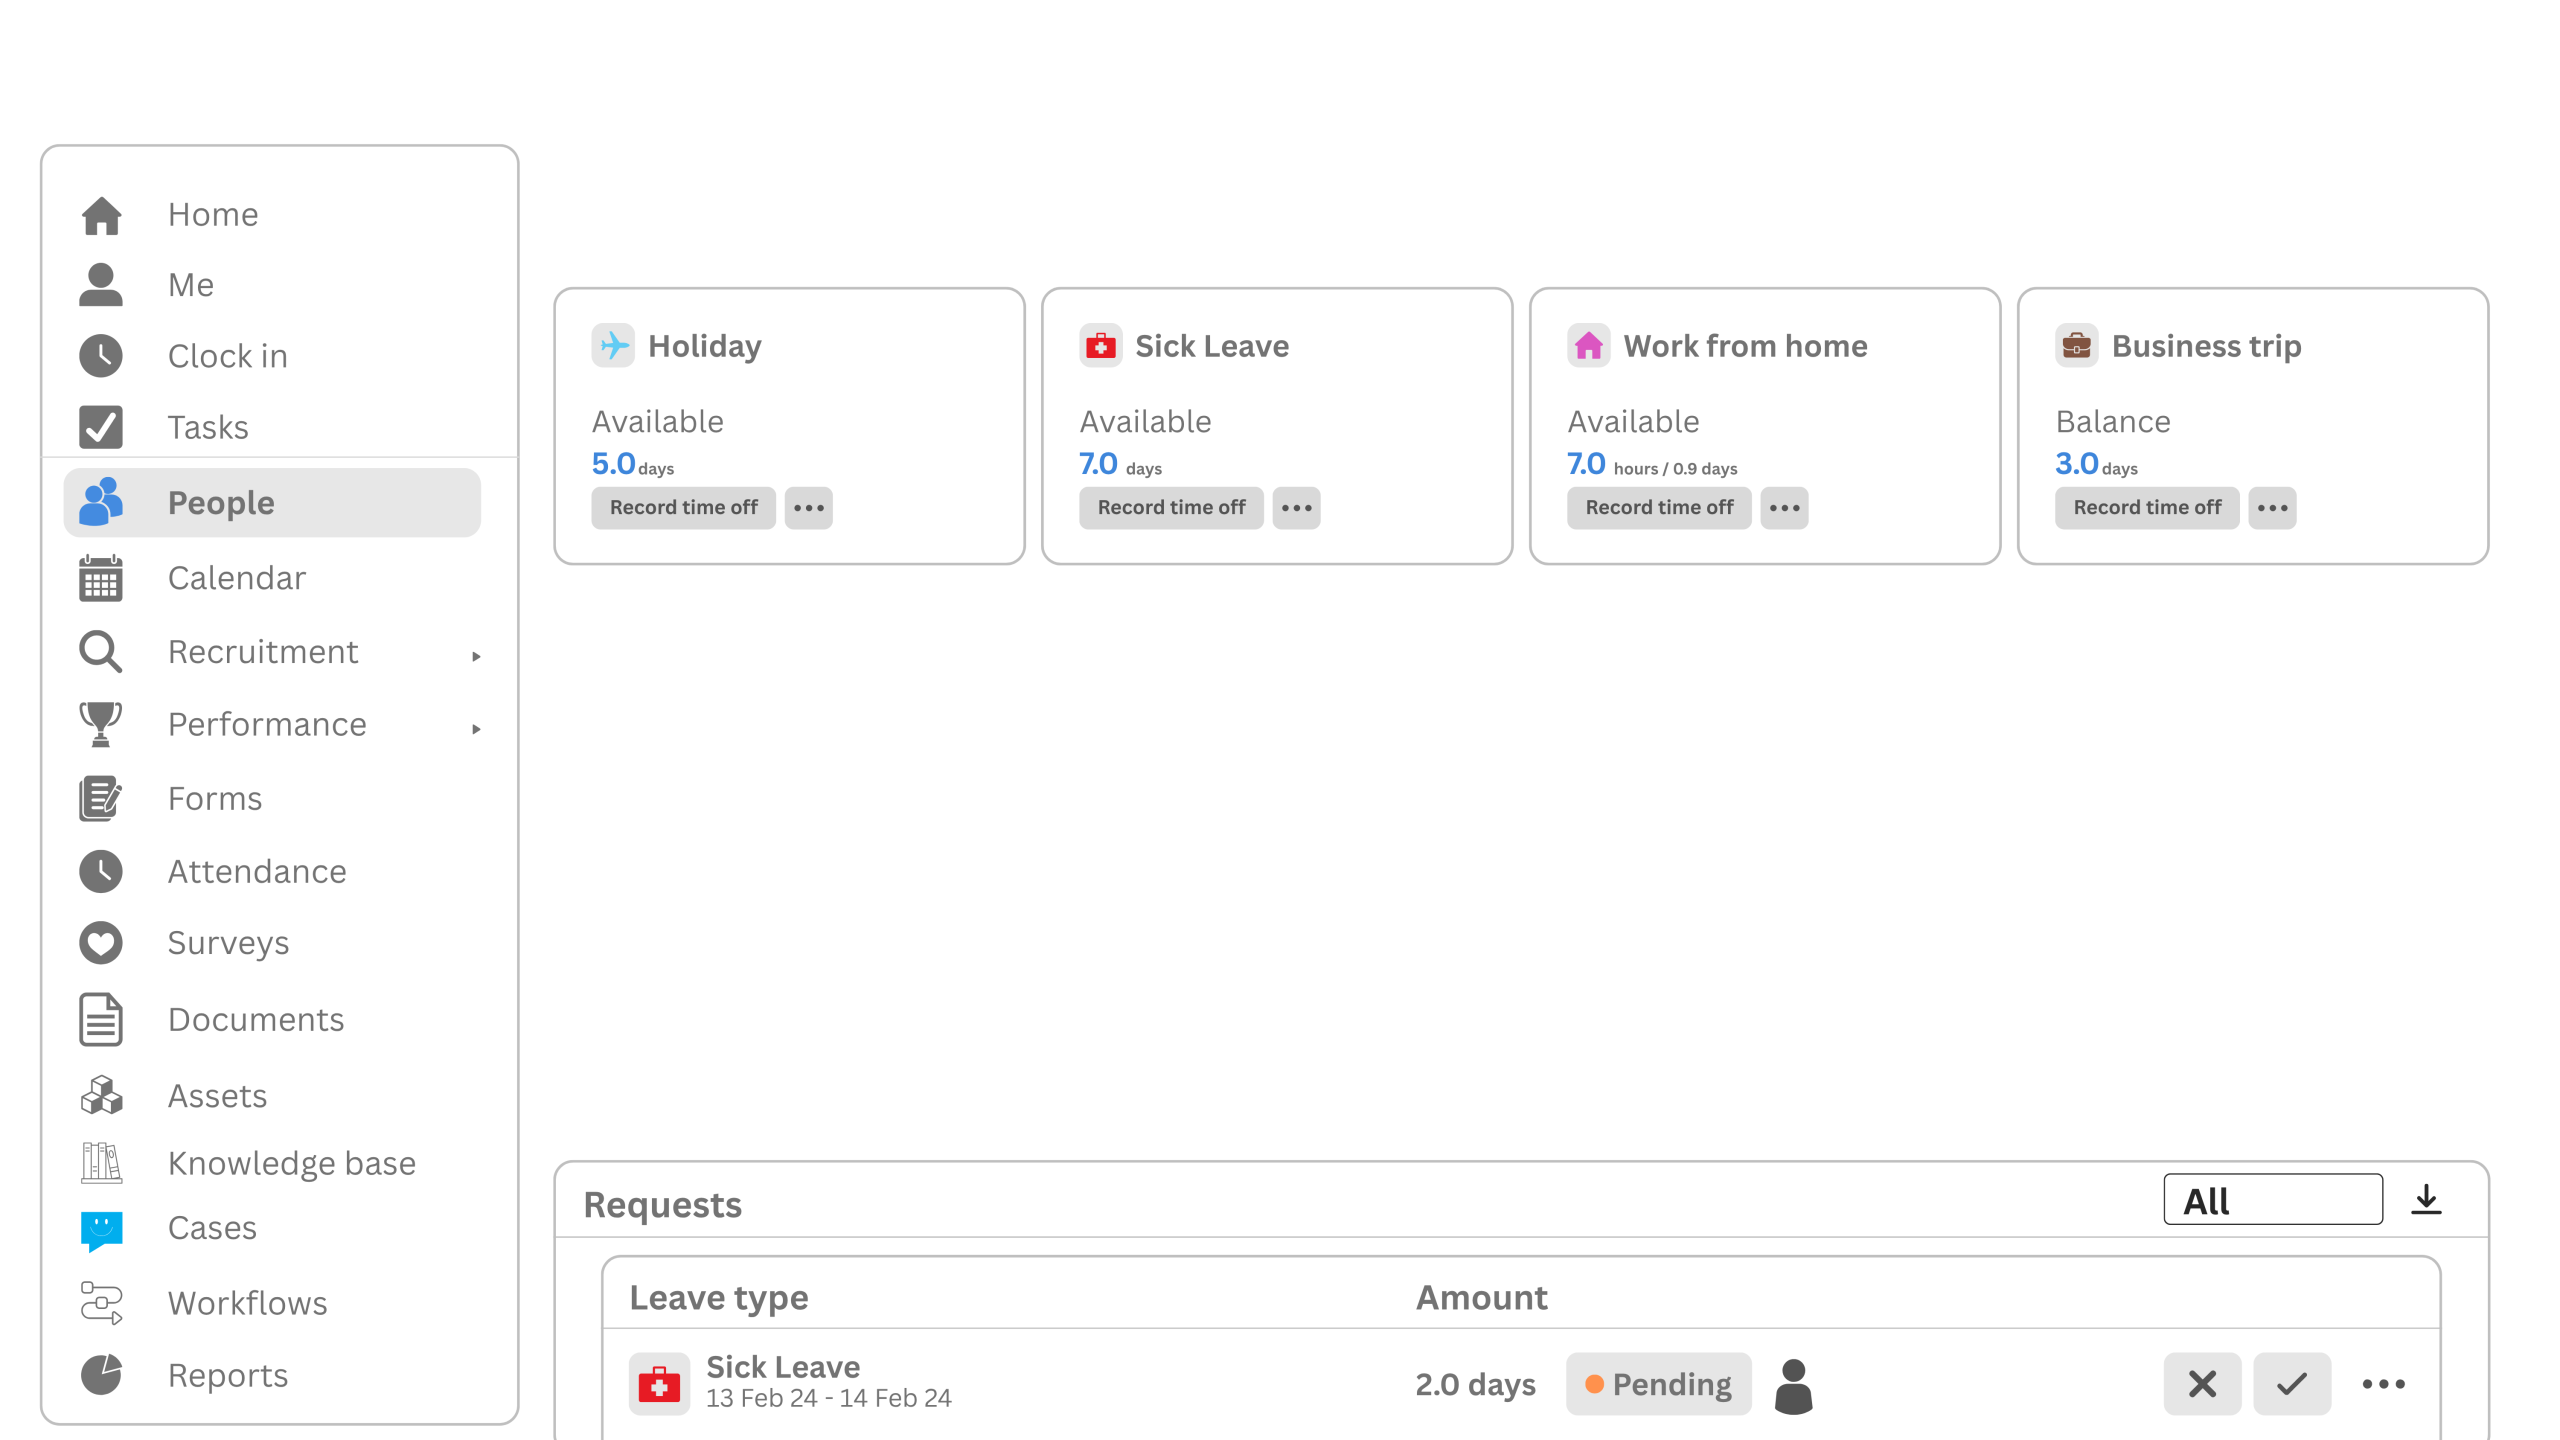Click the Sick Leave request row medical icon
This screenshot has width=2560, height=1440.
[659, 1385]
